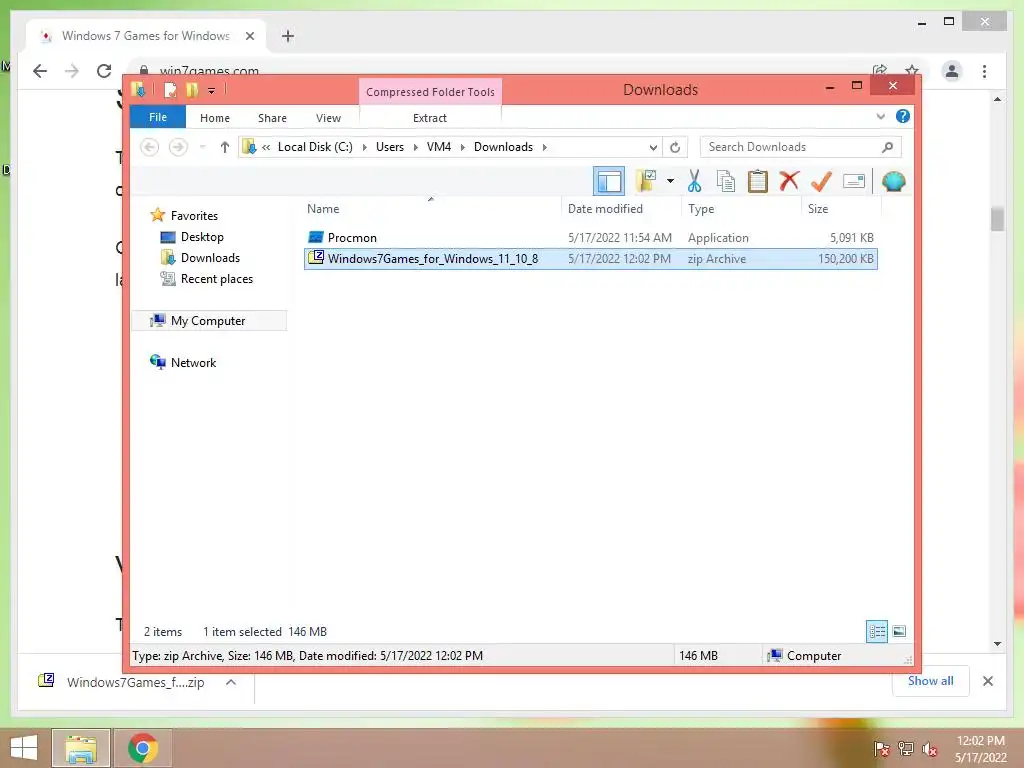
Task: Click the shell icon in toolbar
Action: (x=893, y=181)
